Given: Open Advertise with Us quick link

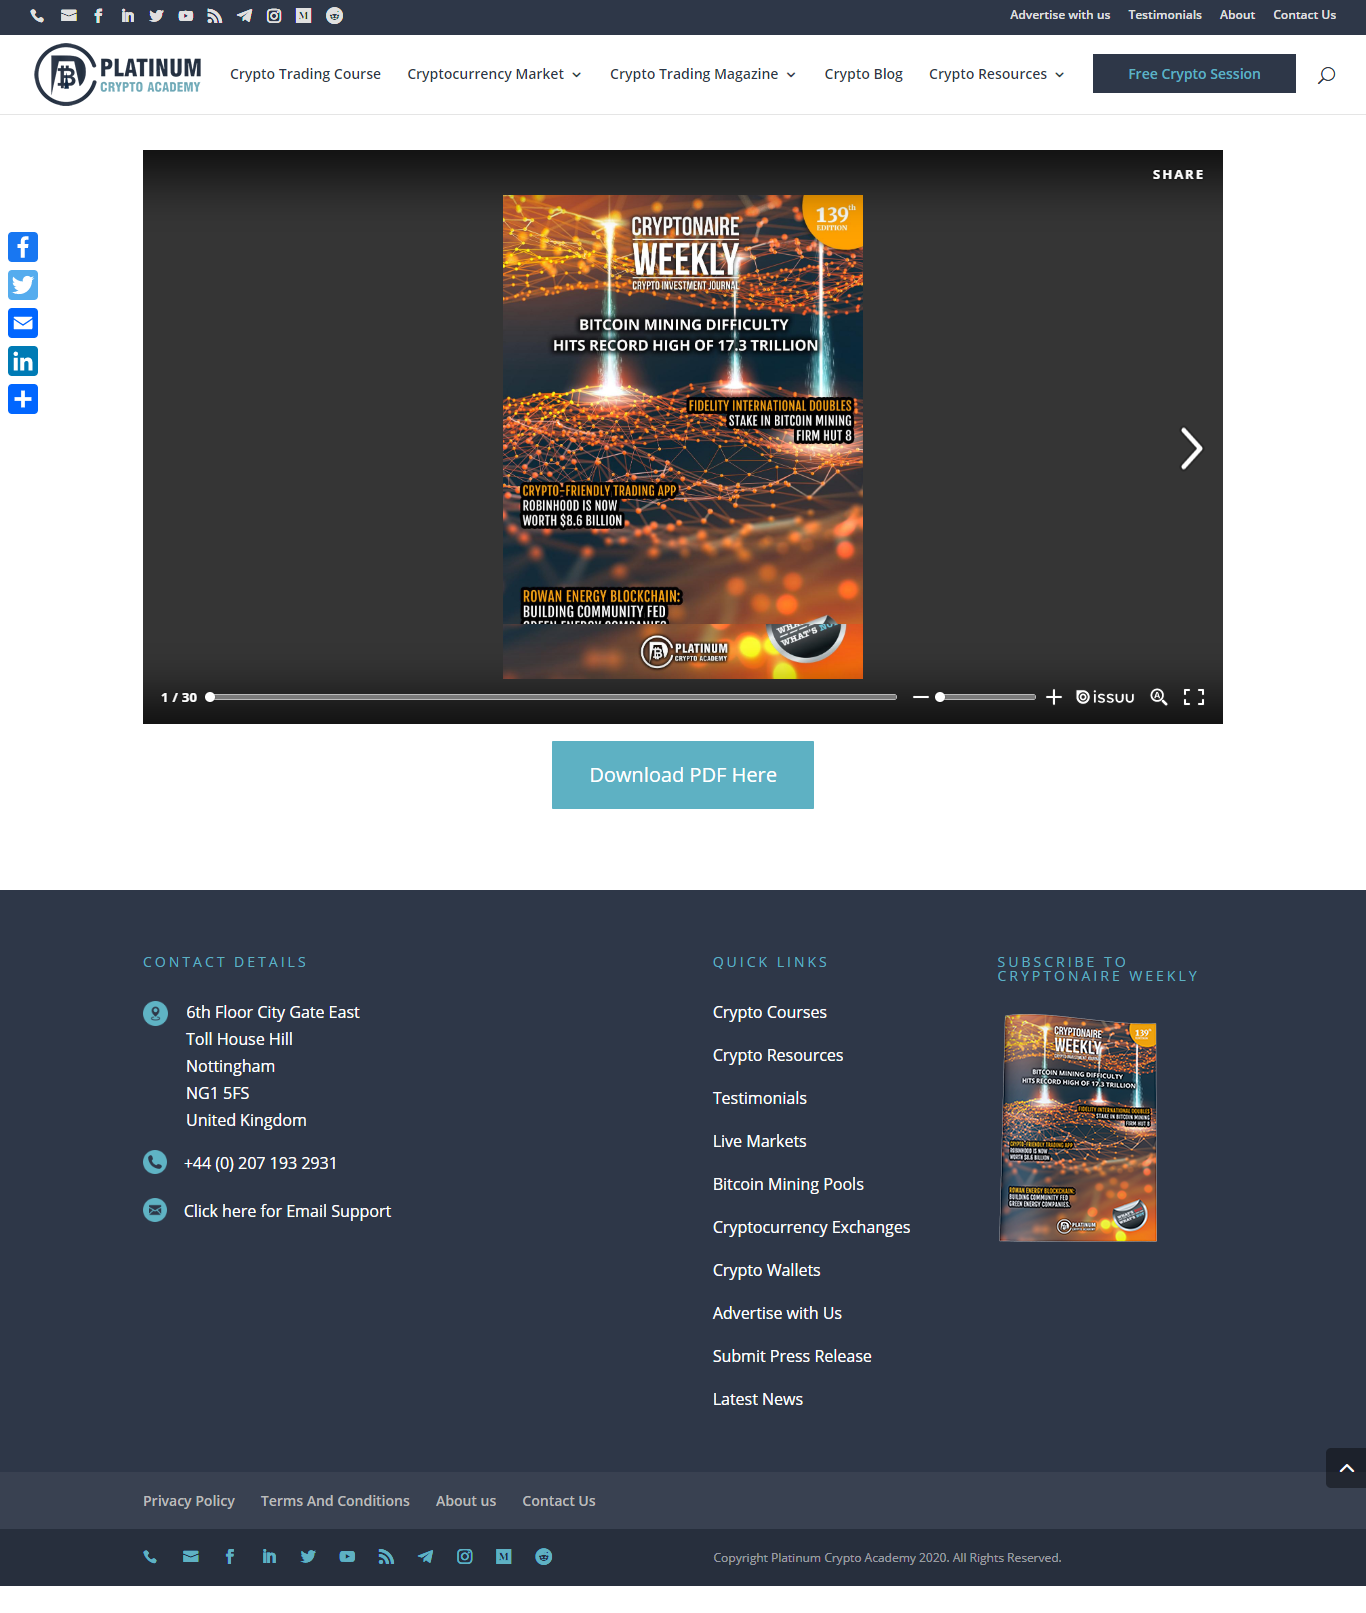Looking at the screenshot, I should coord(777,1313).
